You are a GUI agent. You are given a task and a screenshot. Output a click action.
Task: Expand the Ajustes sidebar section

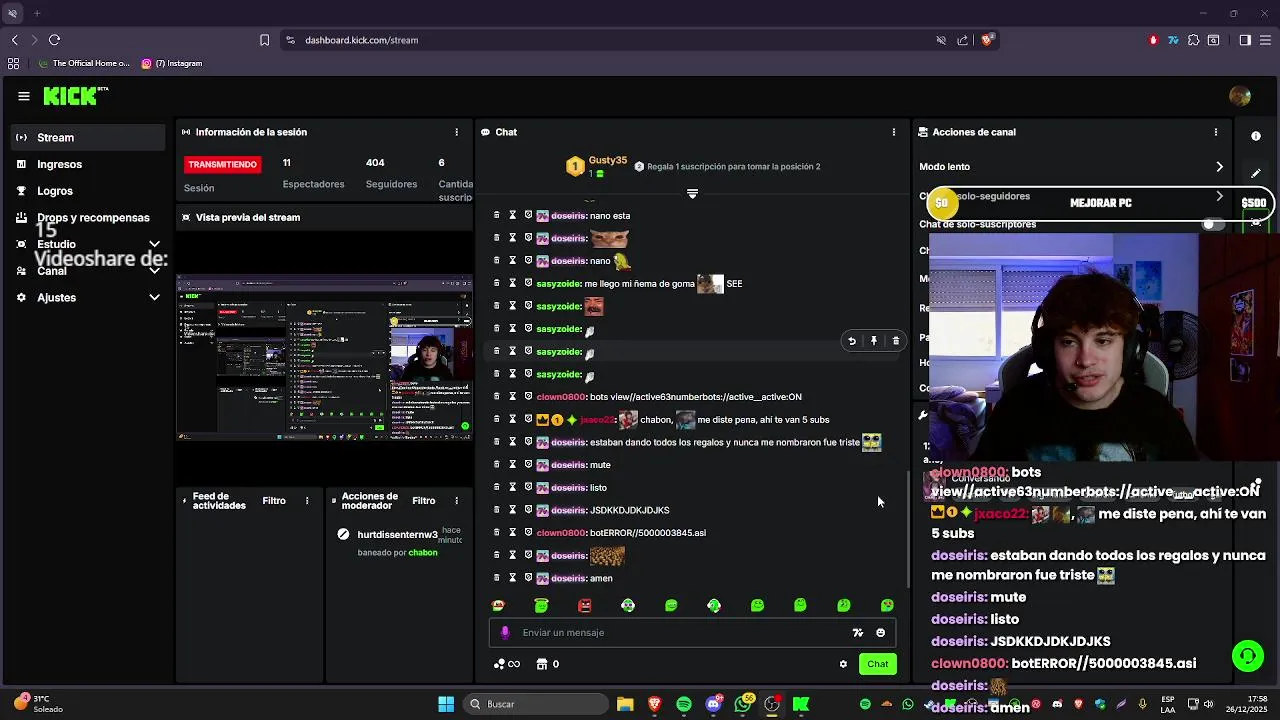[x=155, y=297]
